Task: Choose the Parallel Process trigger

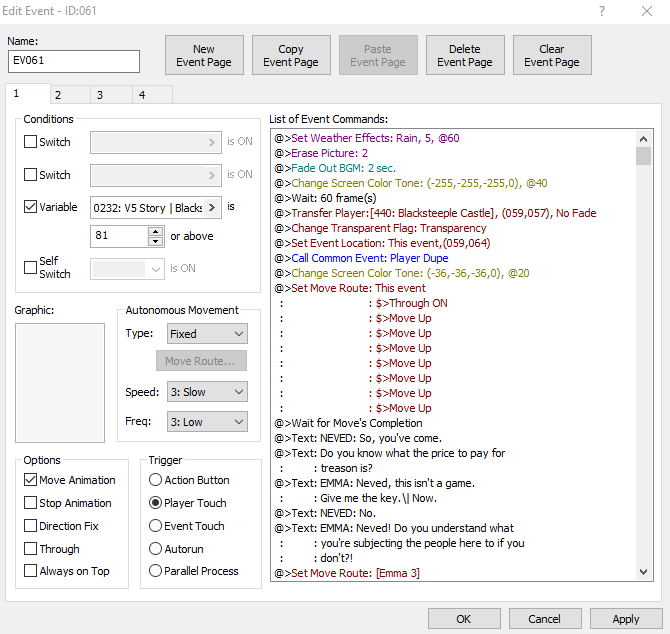Action: pos(155,571)
